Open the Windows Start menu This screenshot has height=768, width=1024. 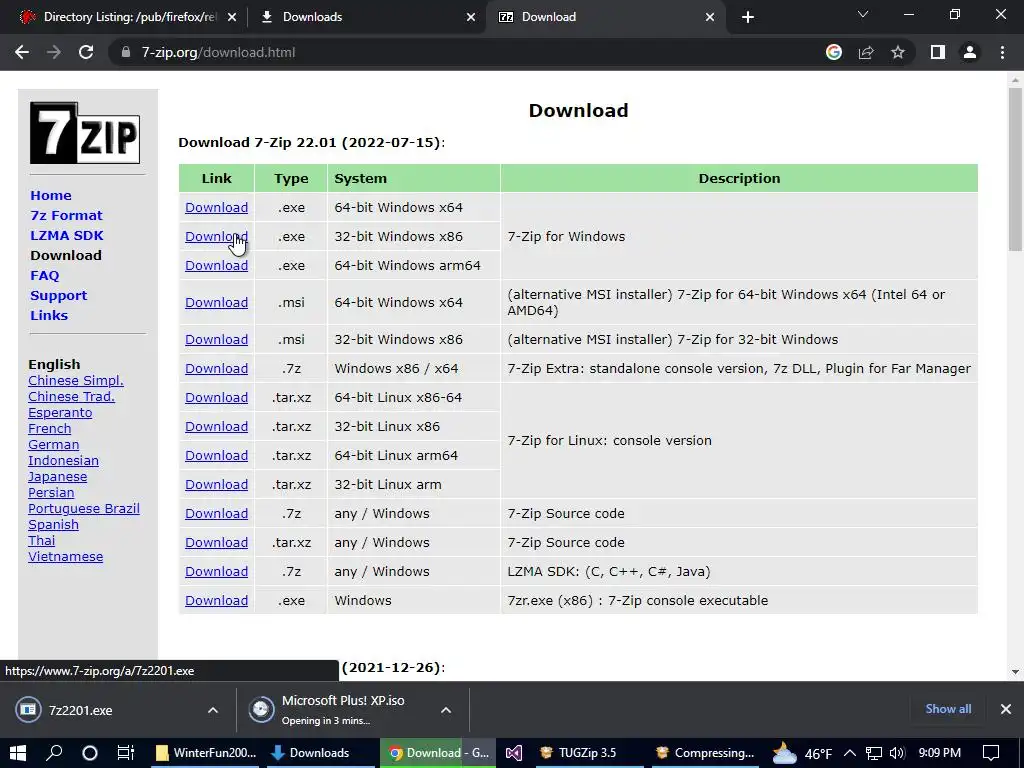click(18, 753)
